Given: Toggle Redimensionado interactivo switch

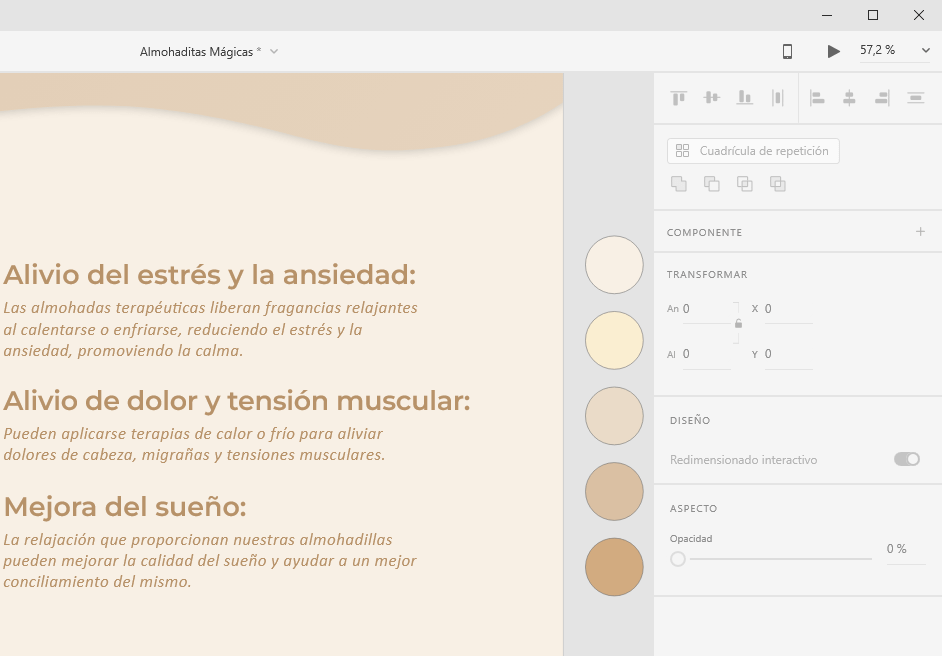Looking at the screenshot, I should pos(907,459).
